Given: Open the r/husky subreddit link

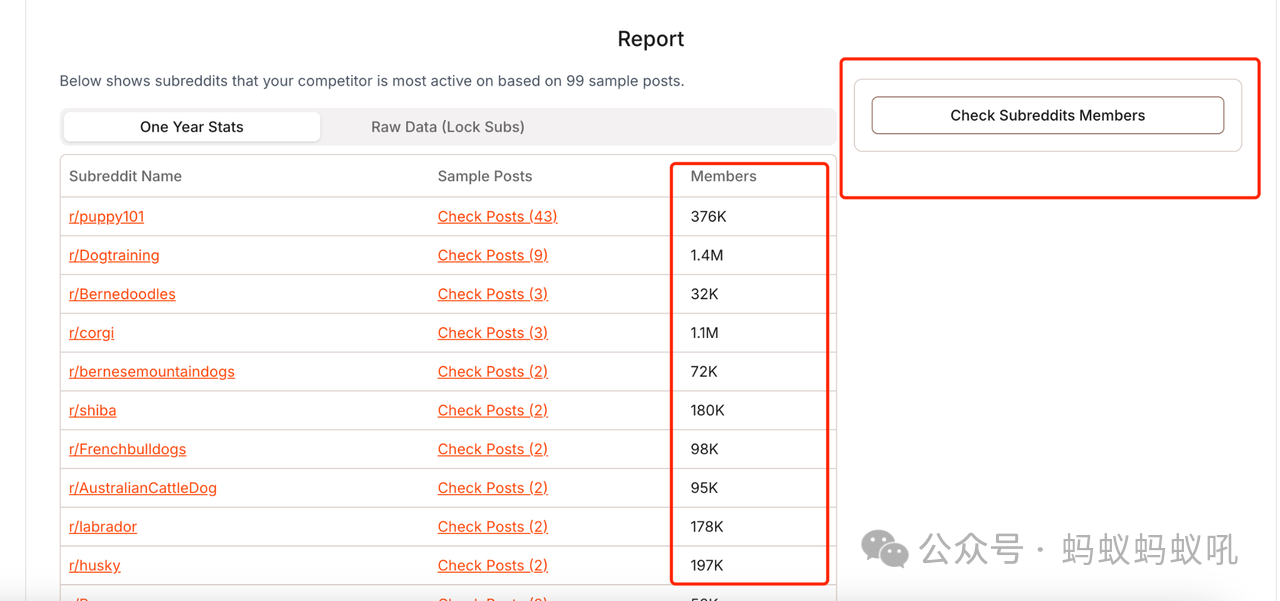Looking at the screenshot, I should click(95, 566).
